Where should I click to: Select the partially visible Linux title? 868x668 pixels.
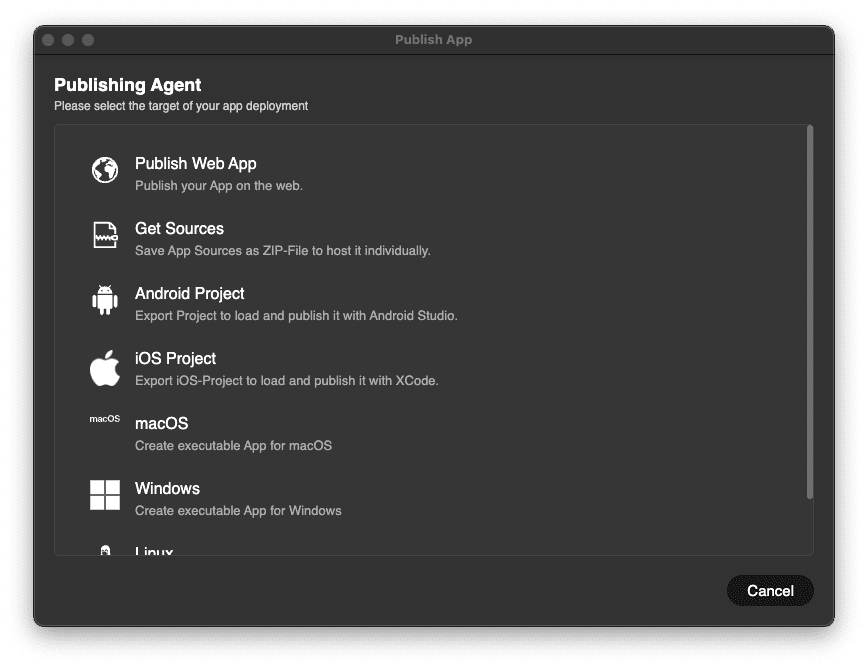tap(154, 551)
